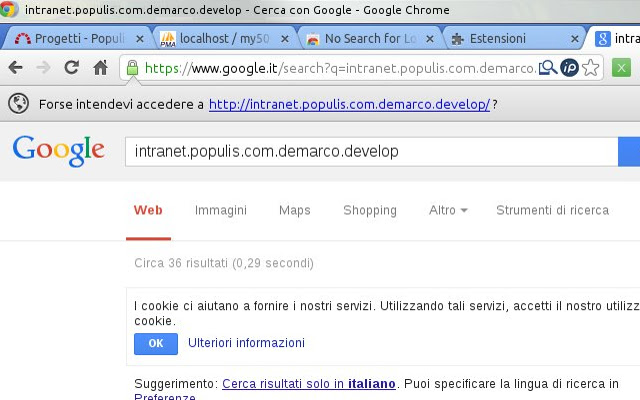The width and height of the screenshot is (640, 400).
Task: Open Strumenti di ricerca options
Action: tap(552, 210)
